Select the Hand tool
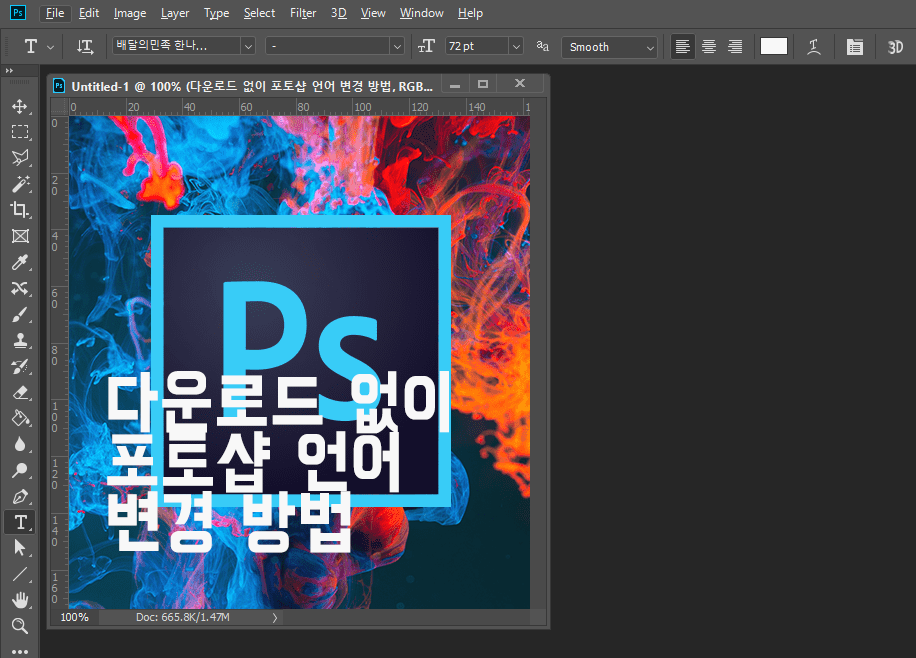This screenshot has height=658, width=916. pos(20,600)
